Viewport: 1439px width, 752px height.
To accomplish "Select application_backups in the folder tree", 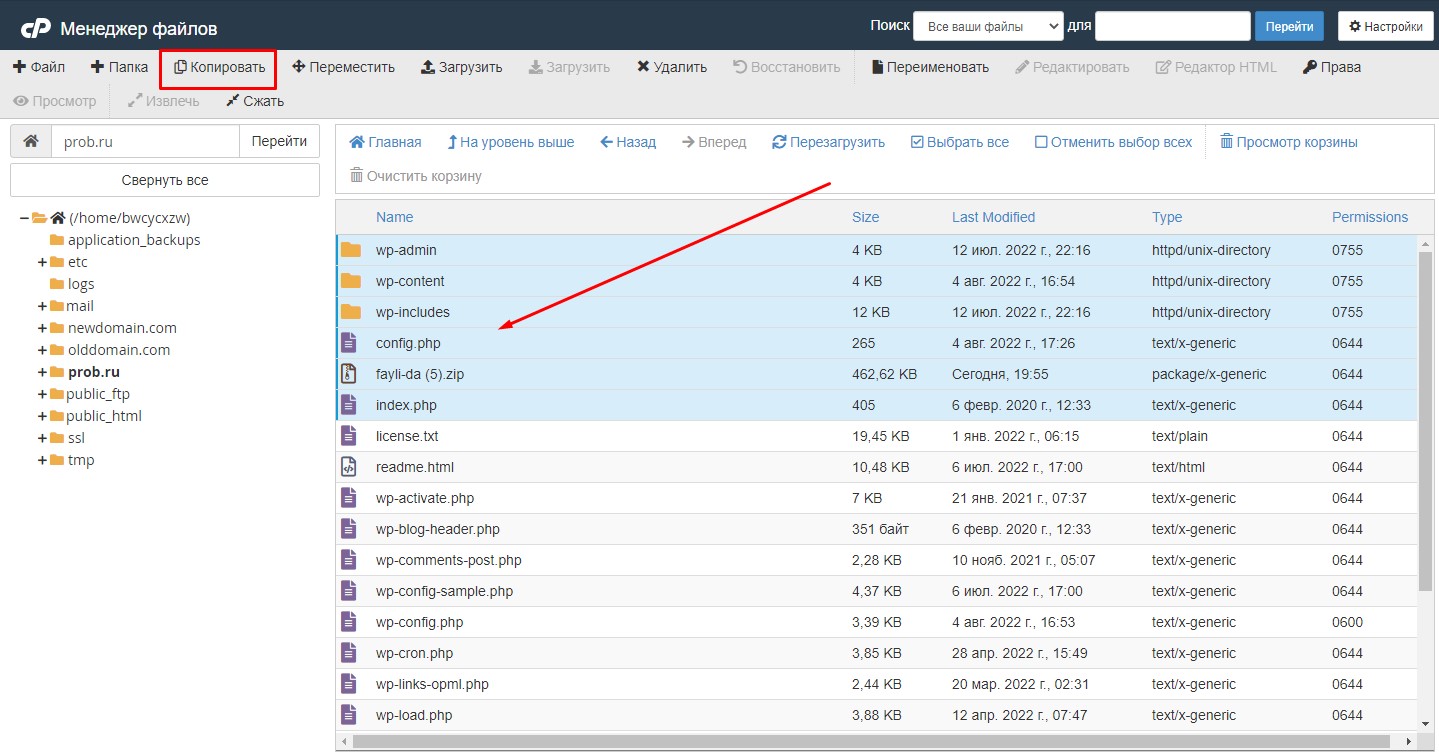I will point(134,240).
